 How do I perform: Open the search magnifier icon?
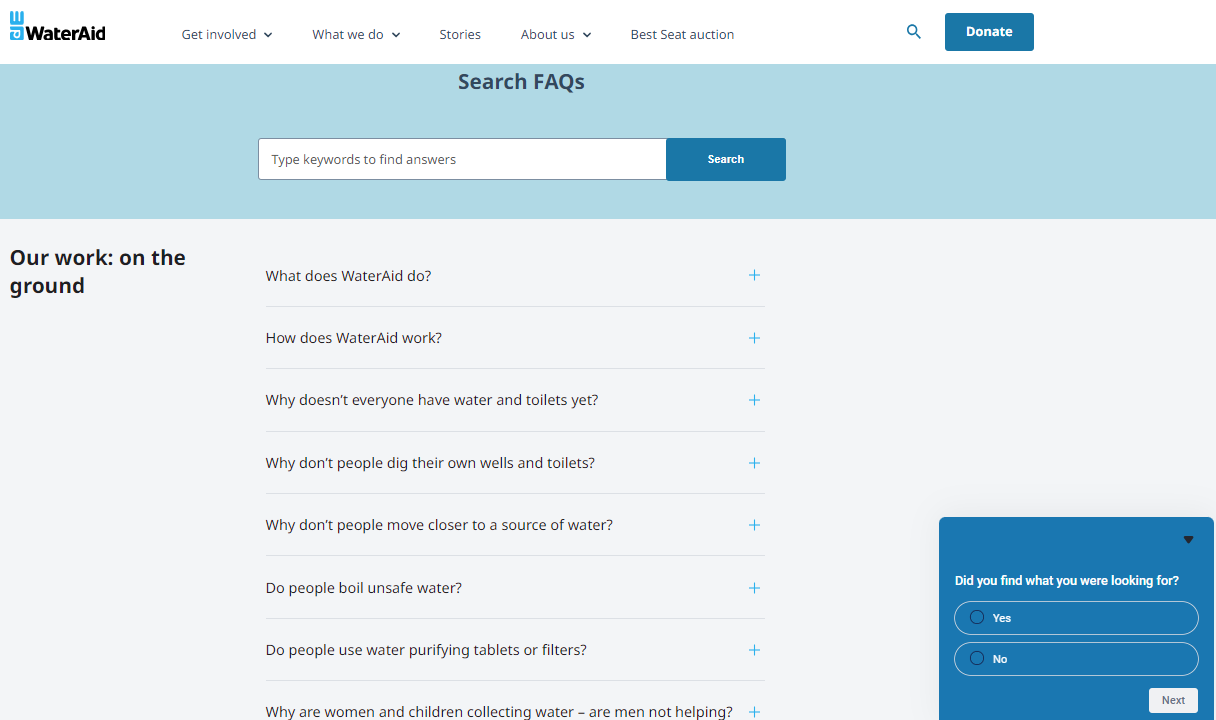click(913, 31)
